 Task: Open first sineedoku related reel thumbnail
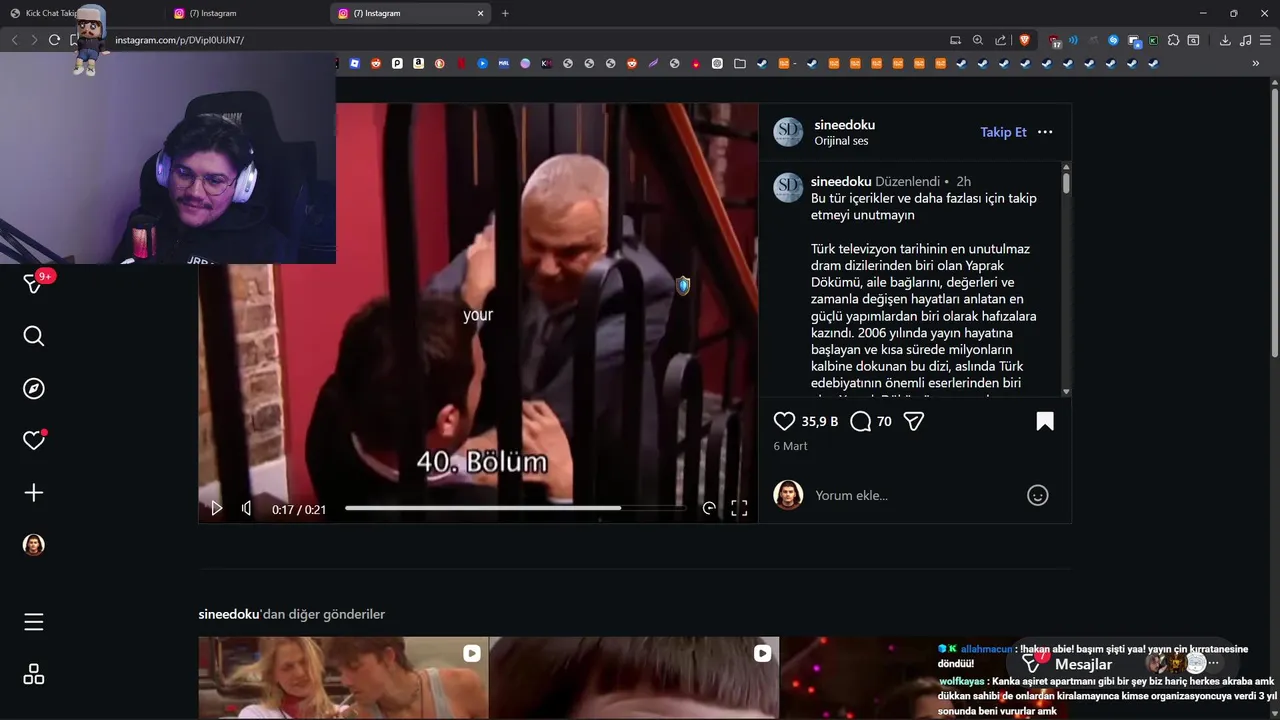coord(343,678)
